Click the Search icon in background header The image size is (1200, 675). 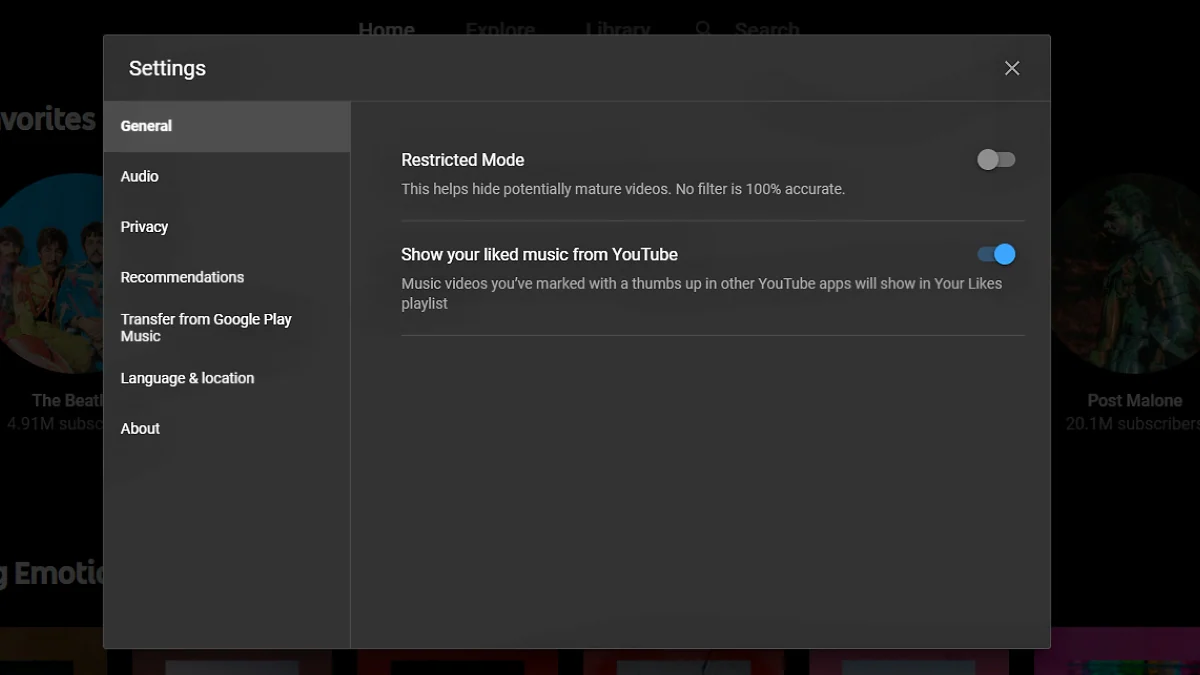pos(703,29)
